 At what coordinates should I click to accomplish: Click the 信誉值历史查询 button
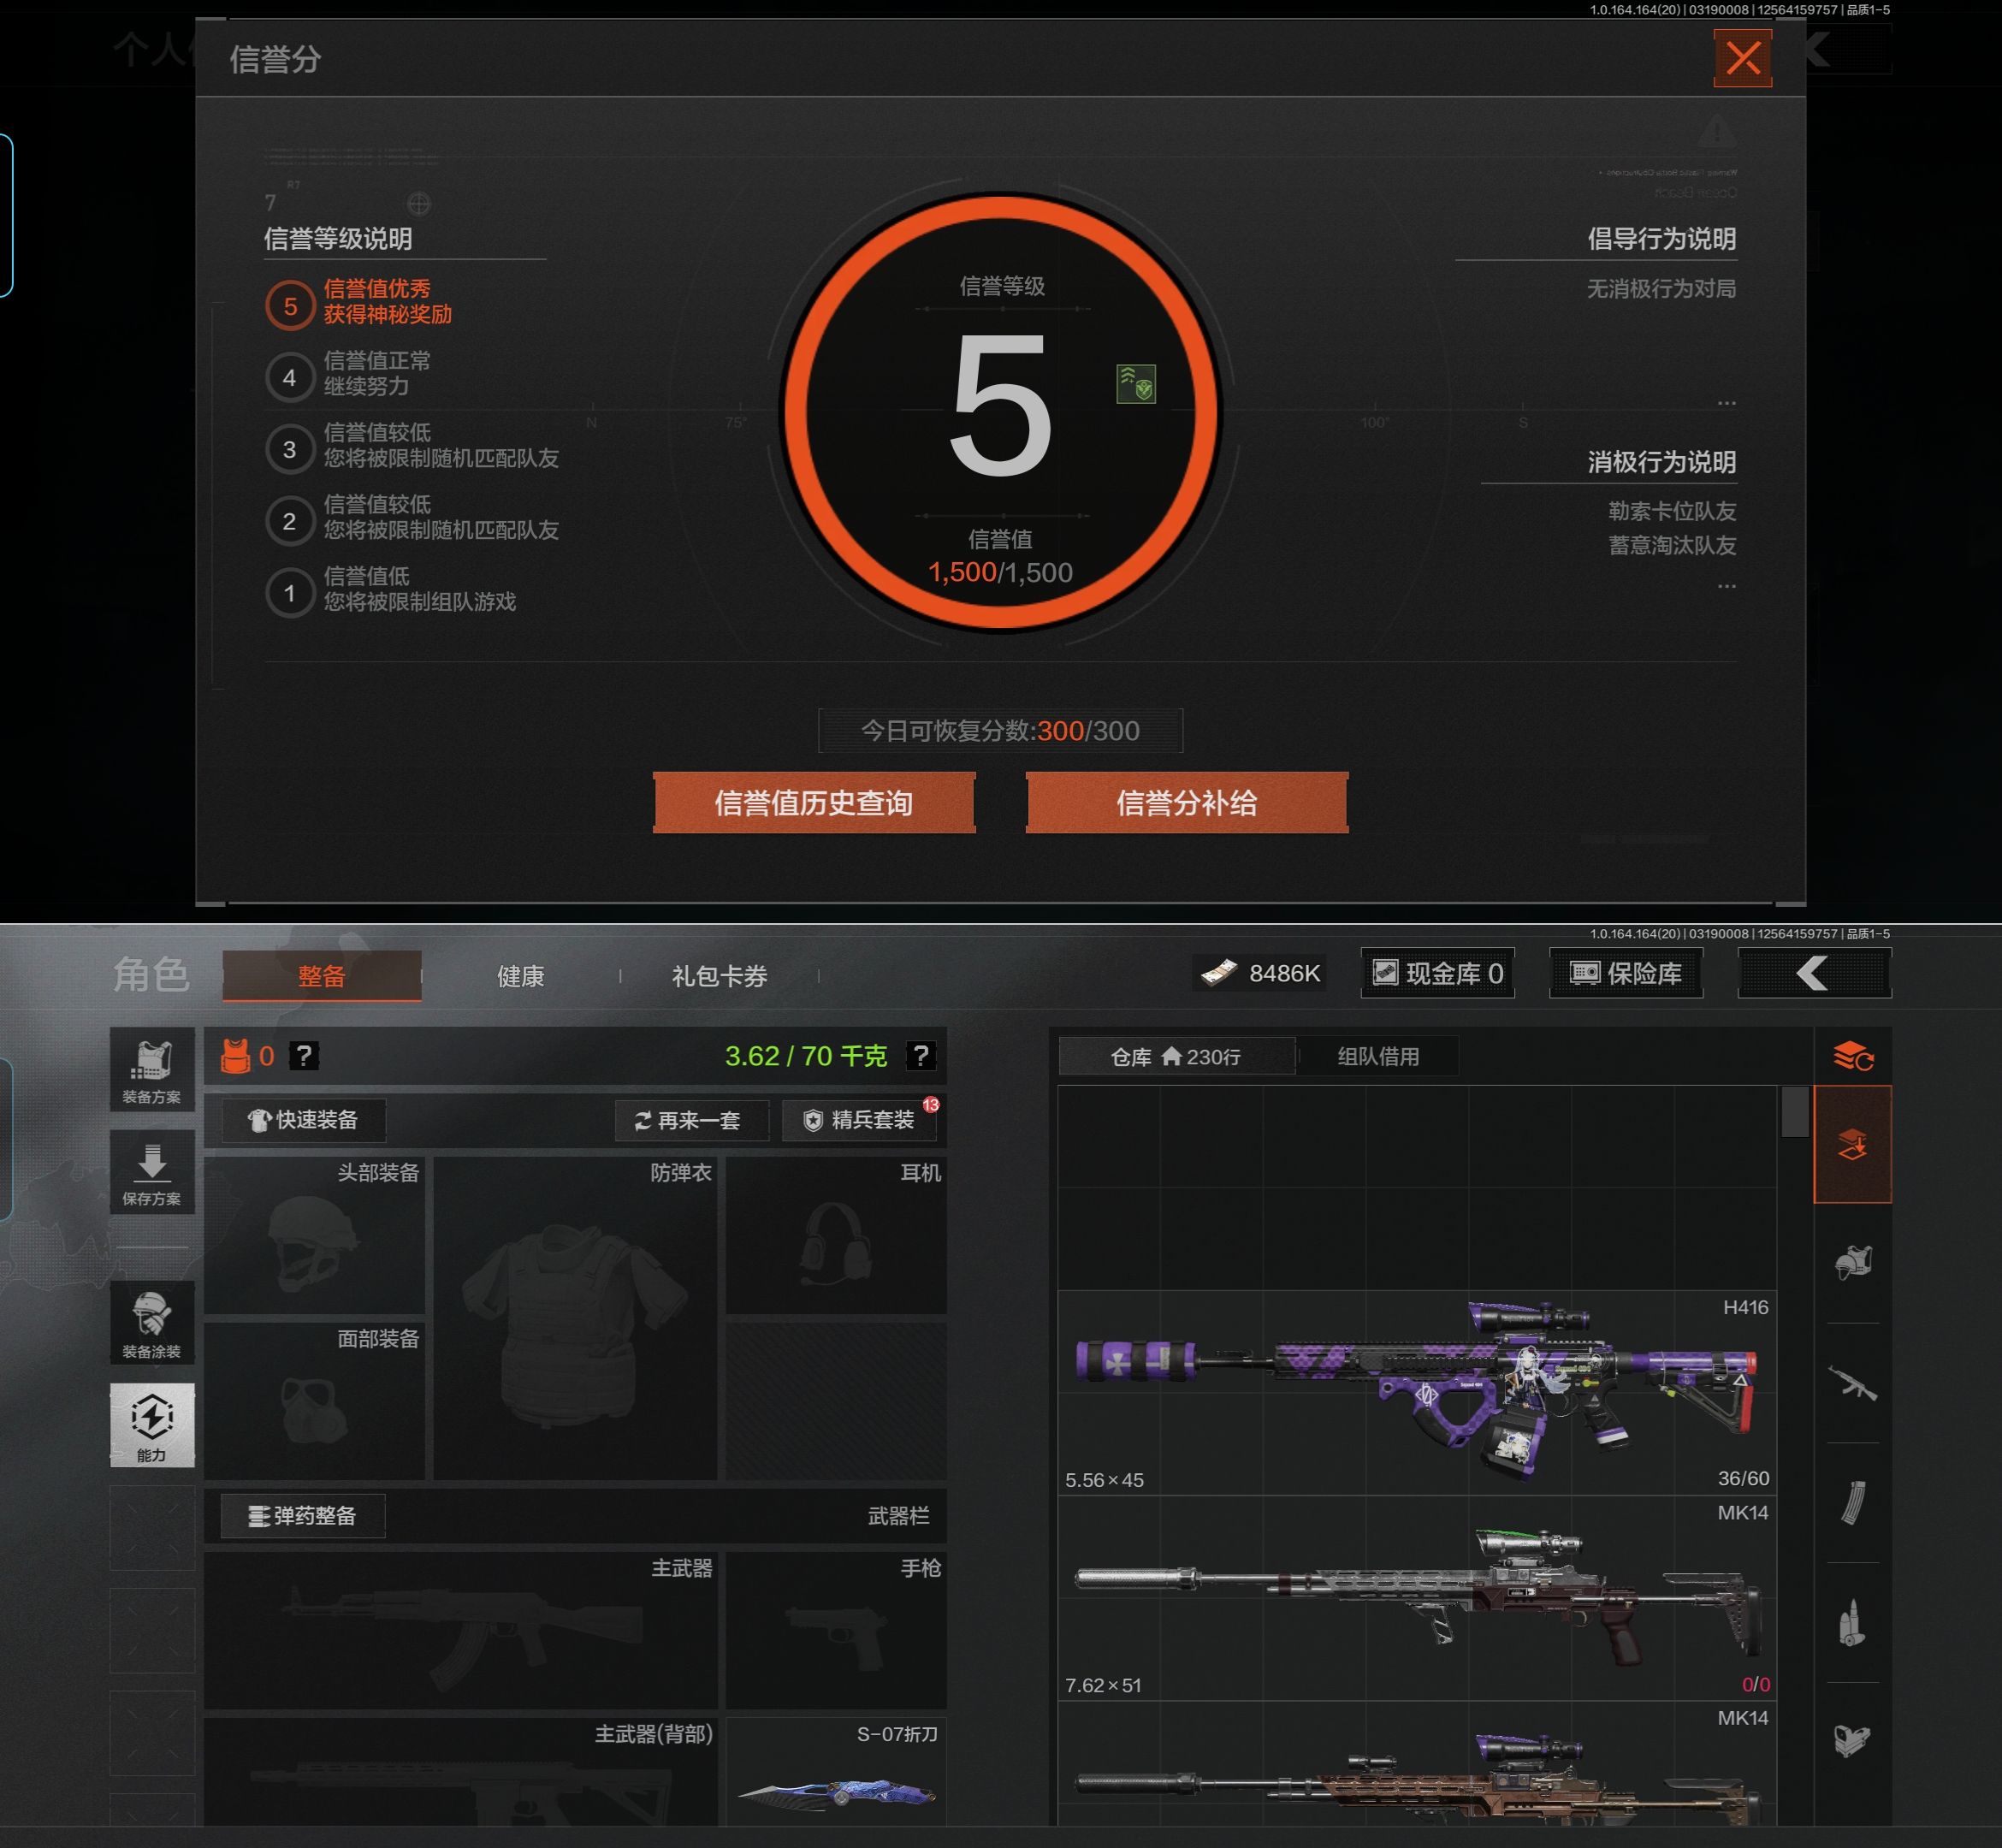(813, 803)
